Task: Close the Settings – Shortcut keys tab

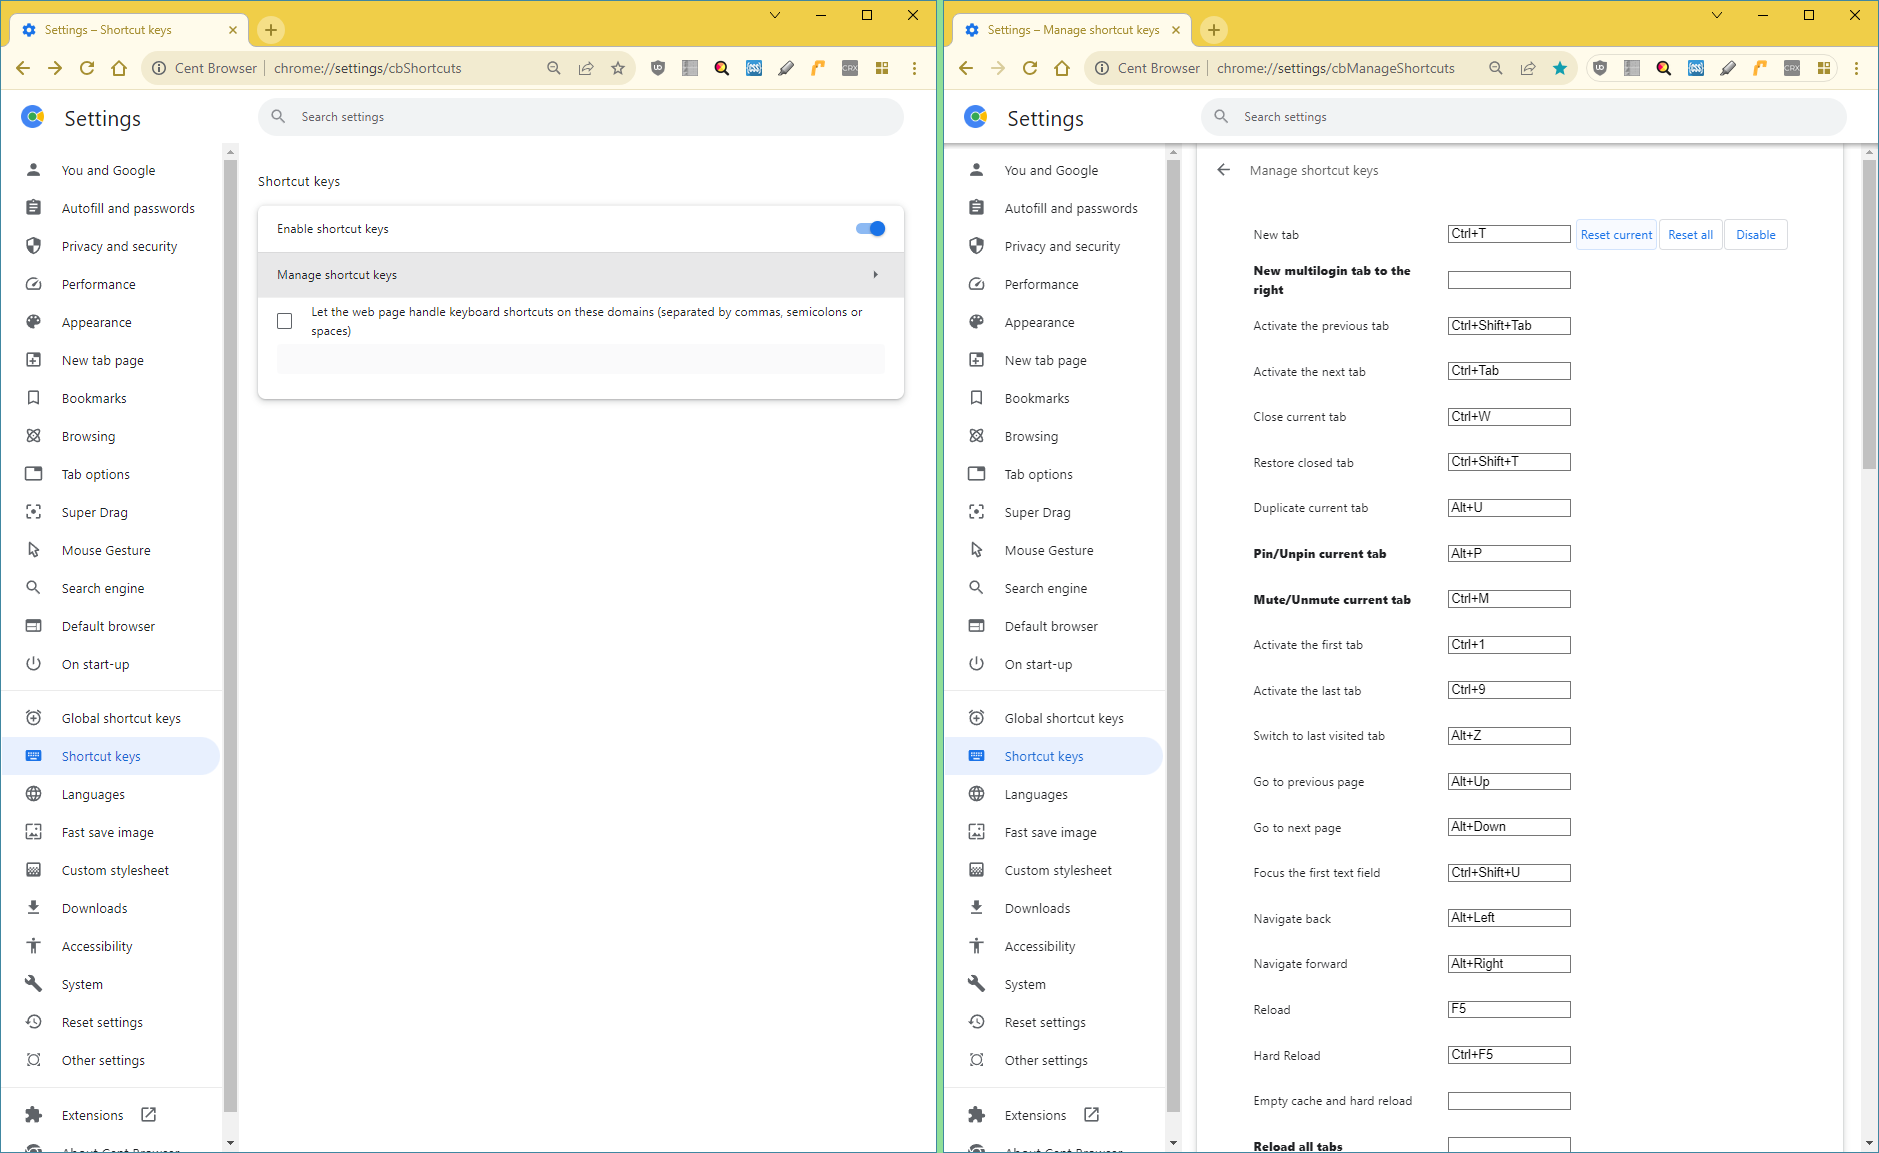Action: click(x=233, y=30)
